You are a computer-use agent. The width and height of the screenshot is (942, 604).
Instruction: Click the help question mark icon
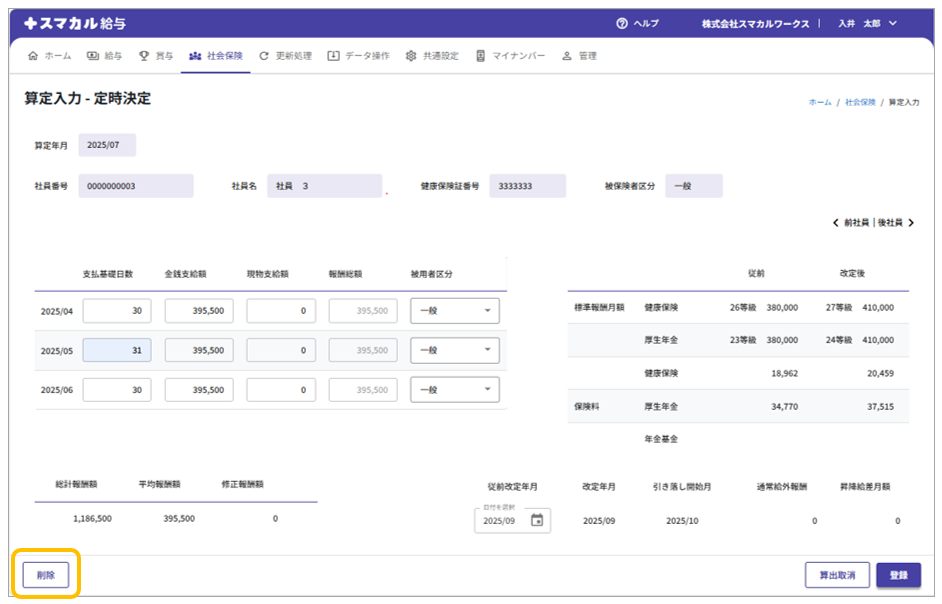(x=622, y=23)
